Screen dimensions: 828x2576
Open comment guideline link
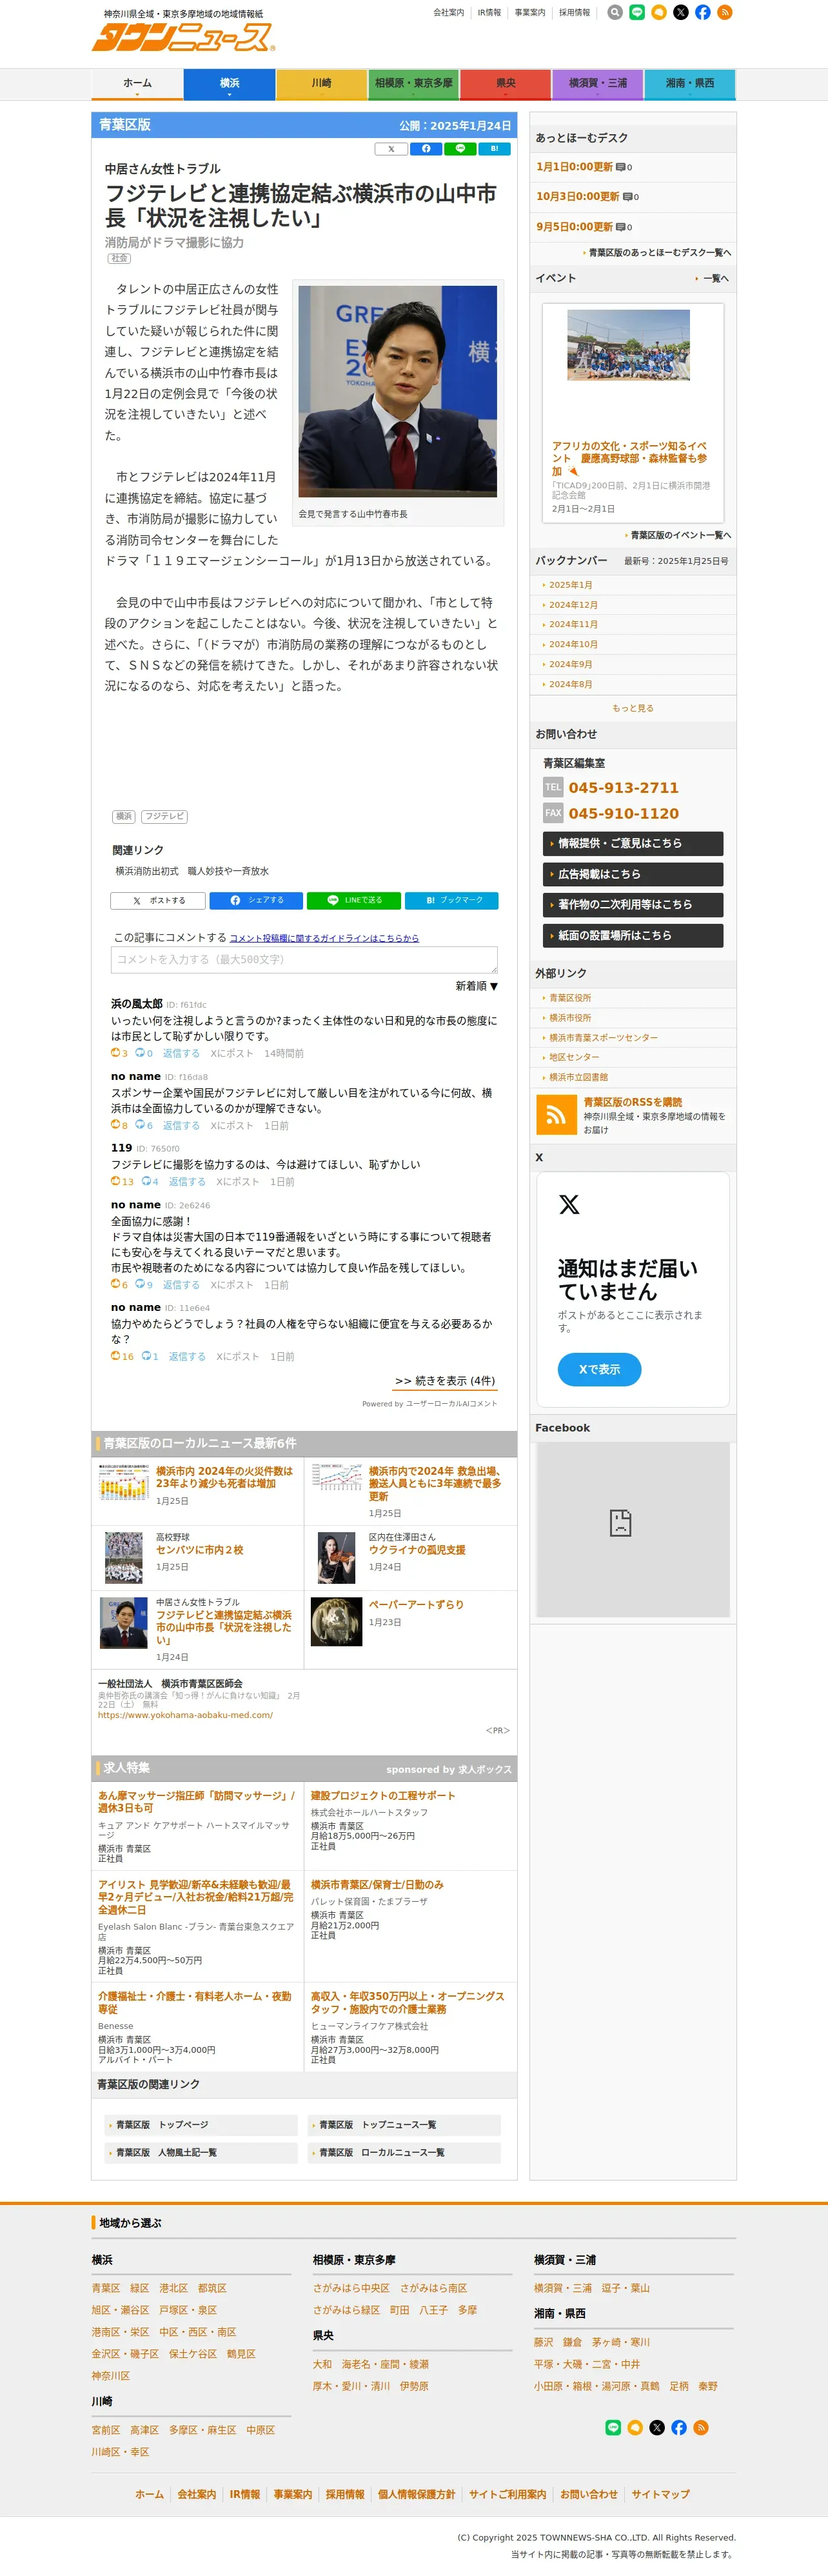(324, 939)
